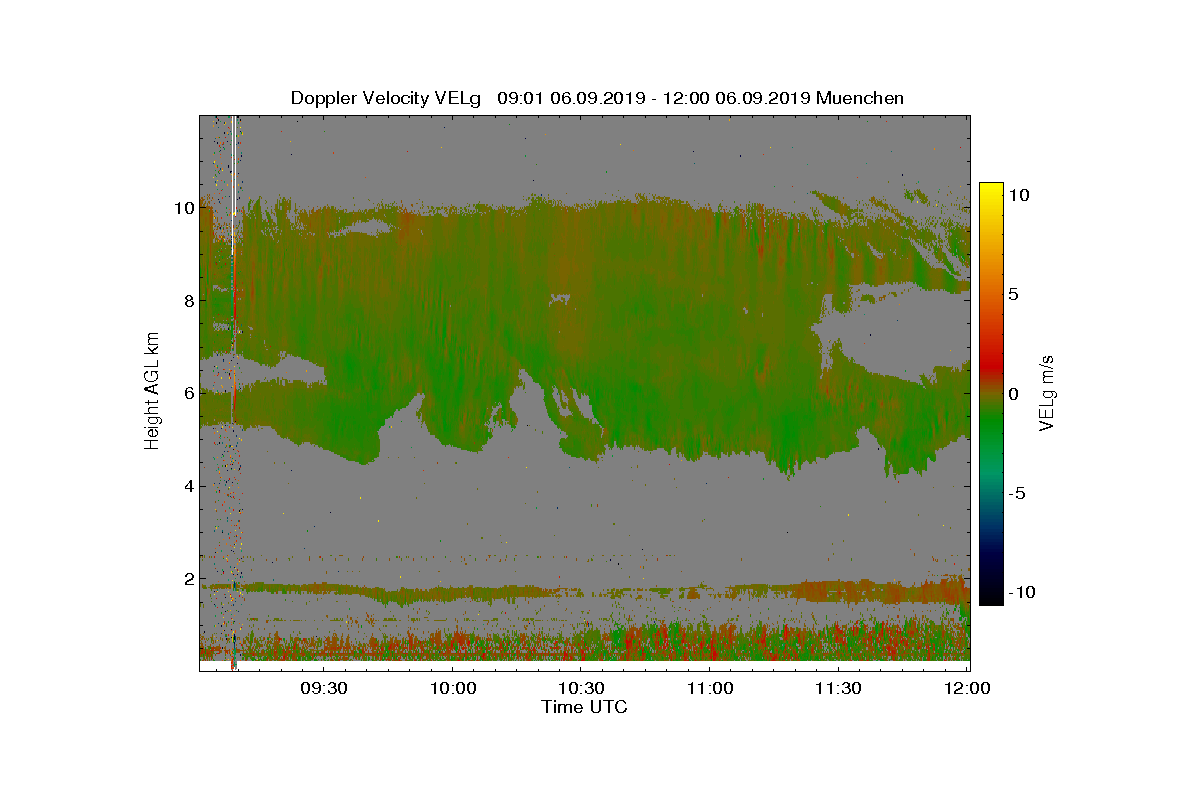Click the '10:00' time tick label
The width and height of the screenshot is (1200, 800).
(453, 688)
